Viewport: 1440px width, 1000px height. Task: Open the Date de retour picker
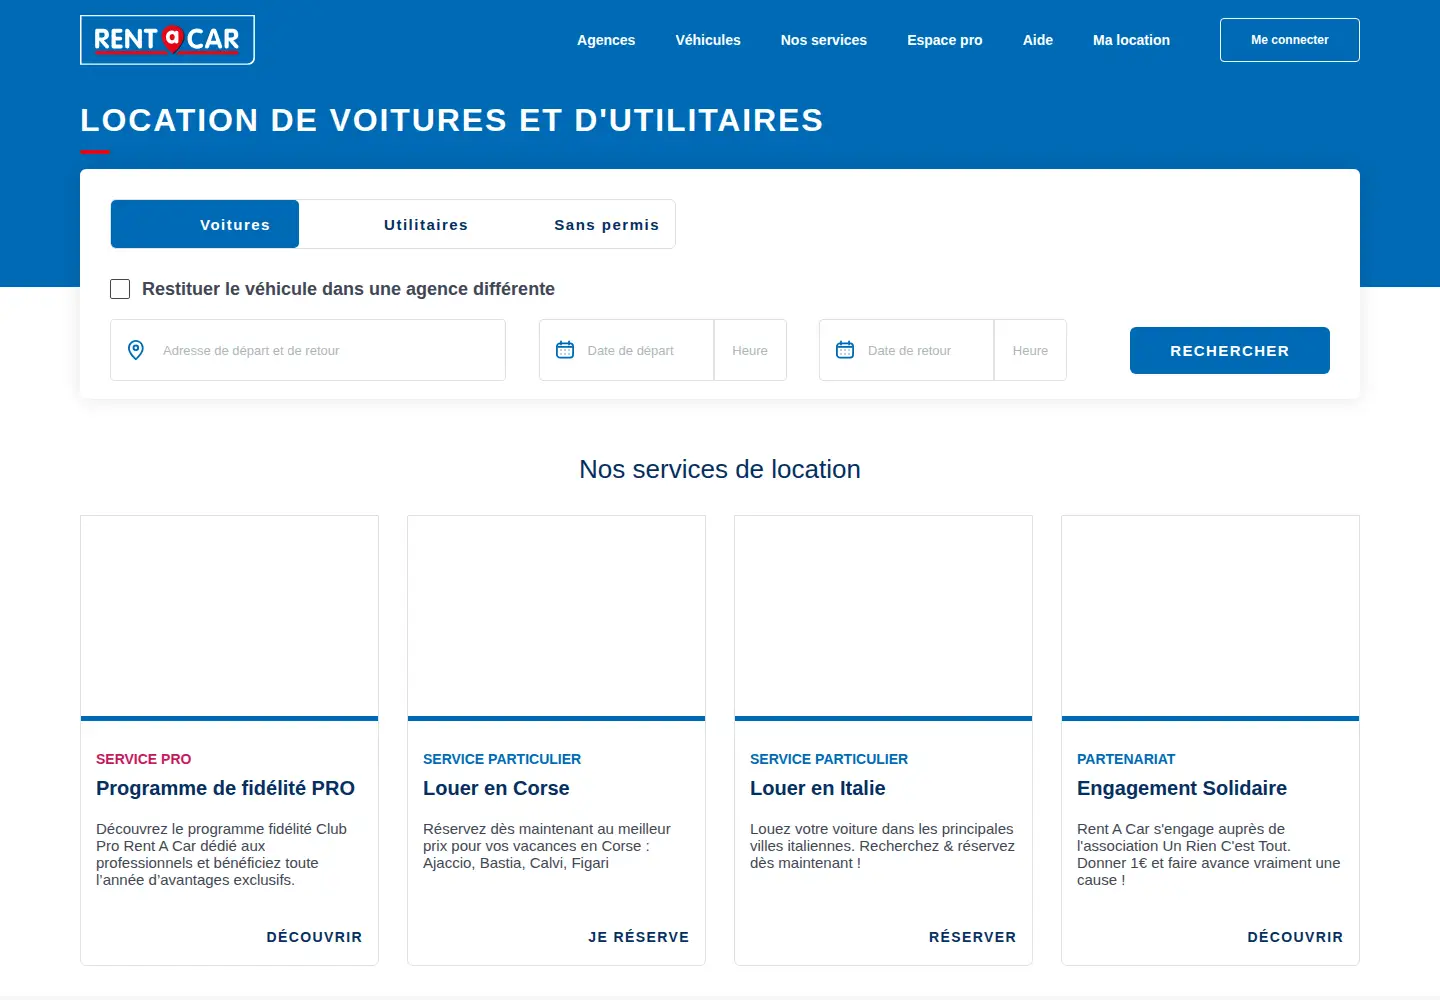click(907, 350)
